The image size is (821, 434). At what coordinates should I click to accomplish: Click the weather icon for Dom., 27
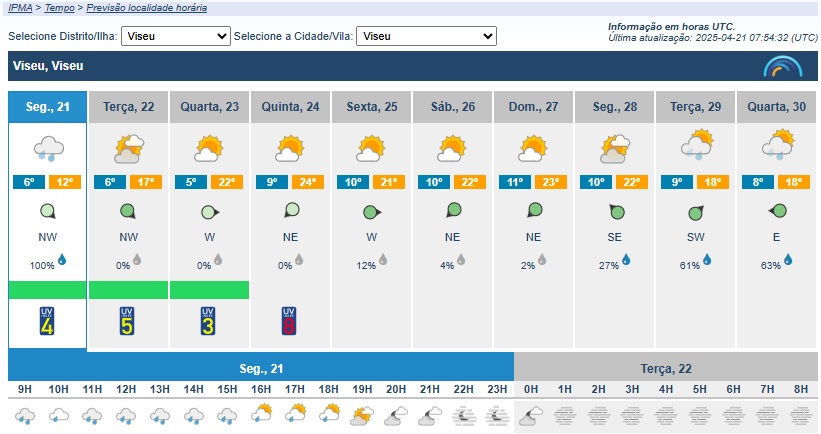pos(533,149)
